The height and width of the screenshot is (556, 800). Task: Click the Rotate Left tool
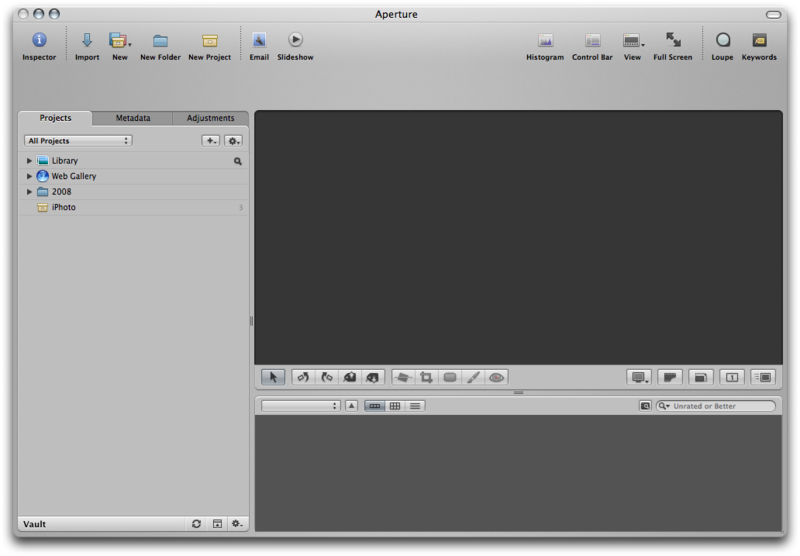[x=304, y=377]
